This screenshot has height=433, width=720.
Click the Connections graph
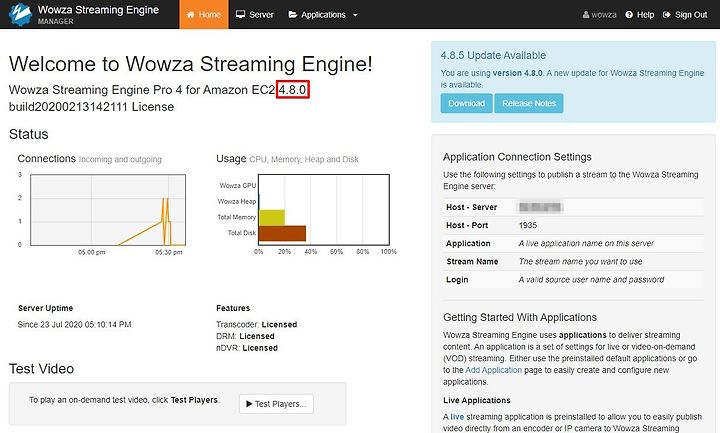pos(108,210)
